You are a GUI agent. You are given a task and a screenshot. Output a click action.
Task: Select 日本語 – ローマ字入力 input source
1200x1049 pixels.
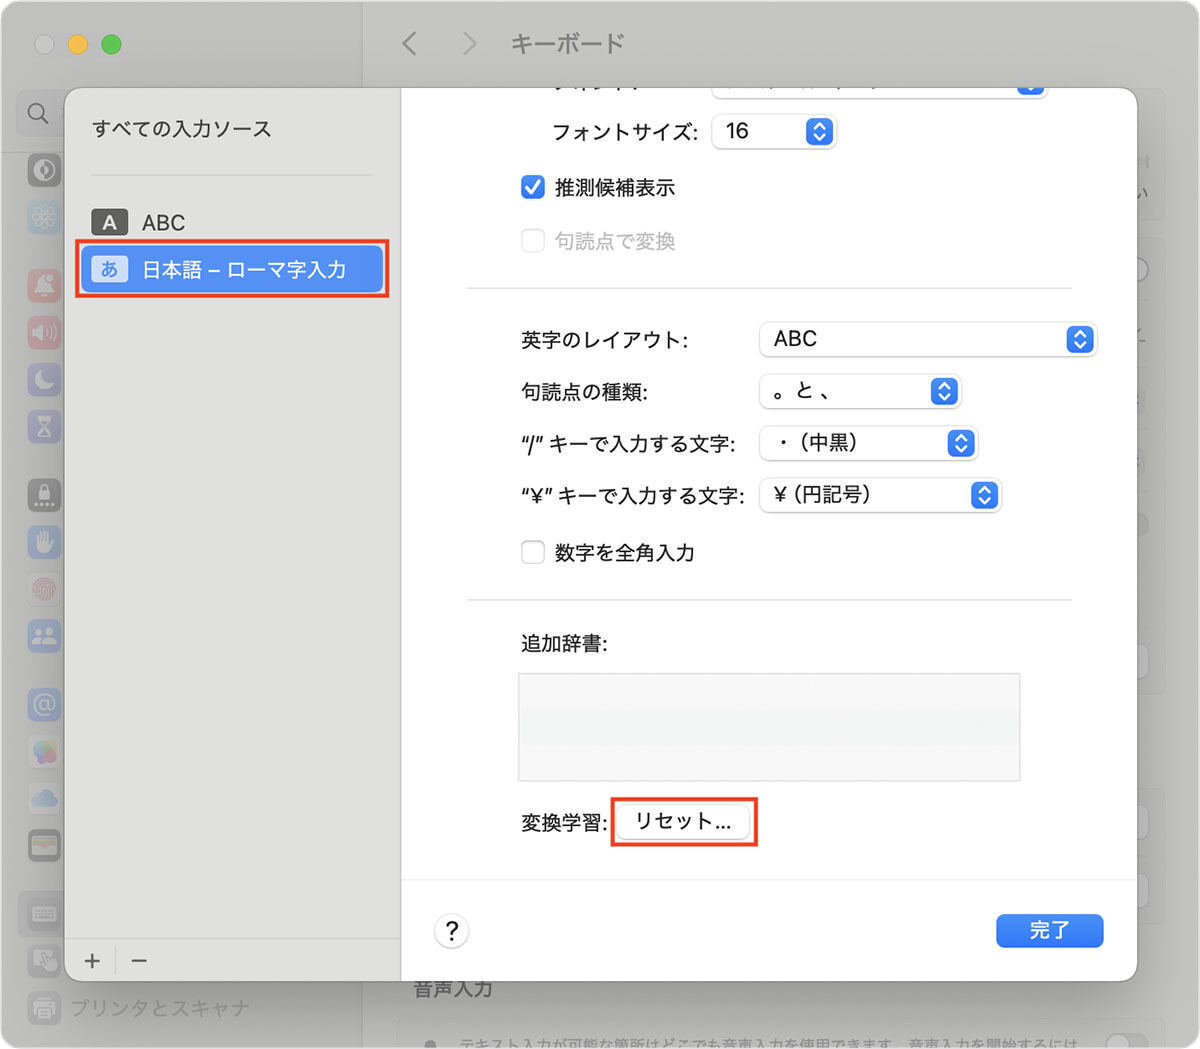click(232, 269)
